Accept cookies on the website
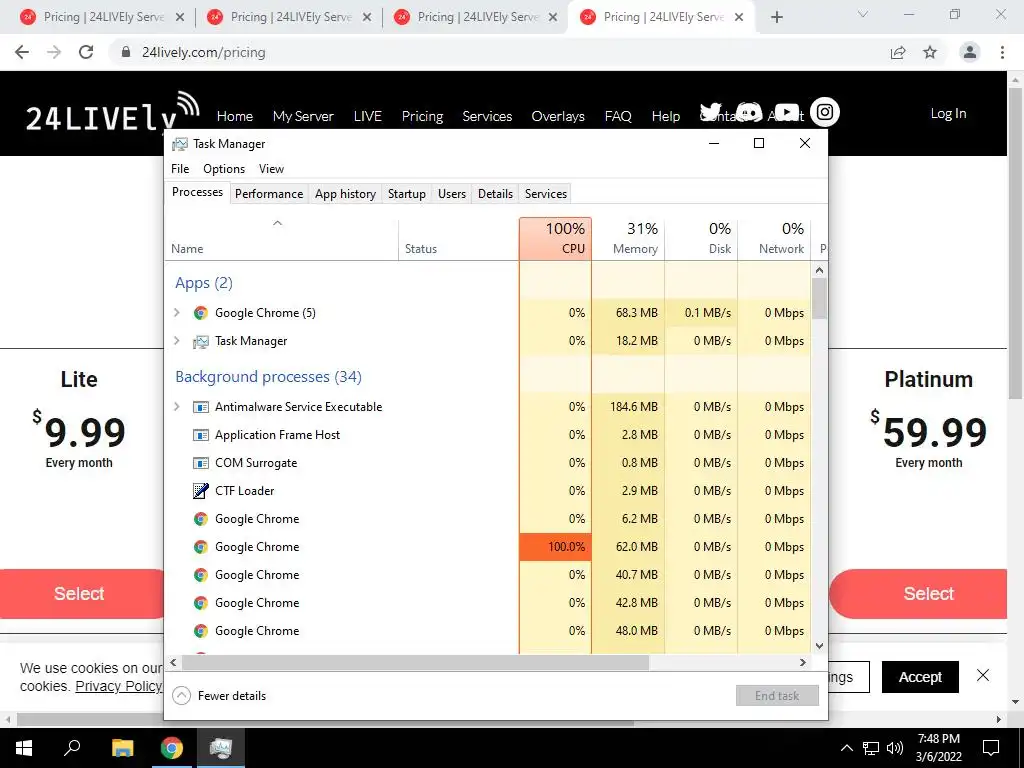1024x768 pixels. (x=920, y=677)
